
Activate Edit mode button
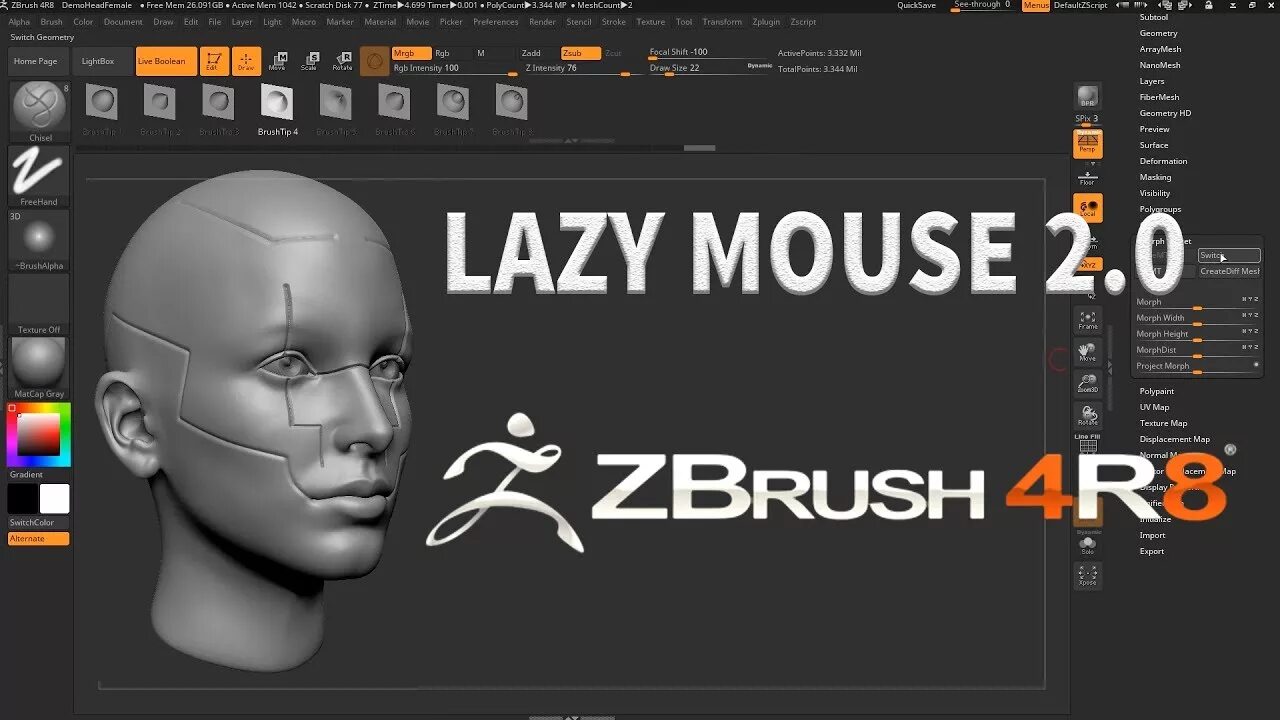[215, 61]
